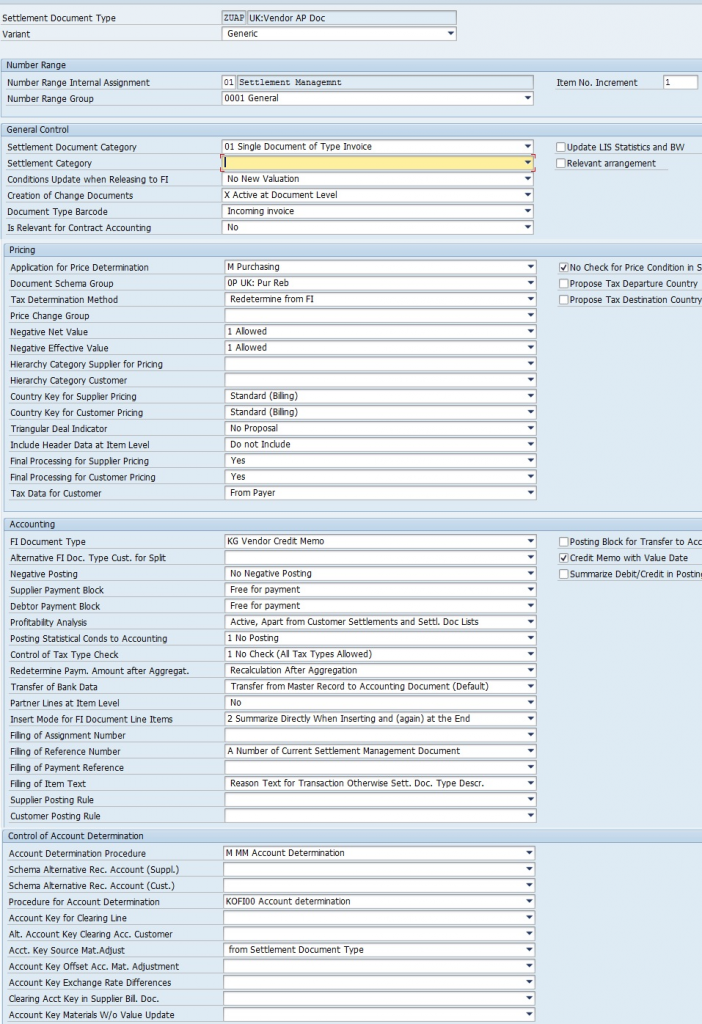
Task: Expand the Filling of Item Text dropdown
Action: coord(380,783)
